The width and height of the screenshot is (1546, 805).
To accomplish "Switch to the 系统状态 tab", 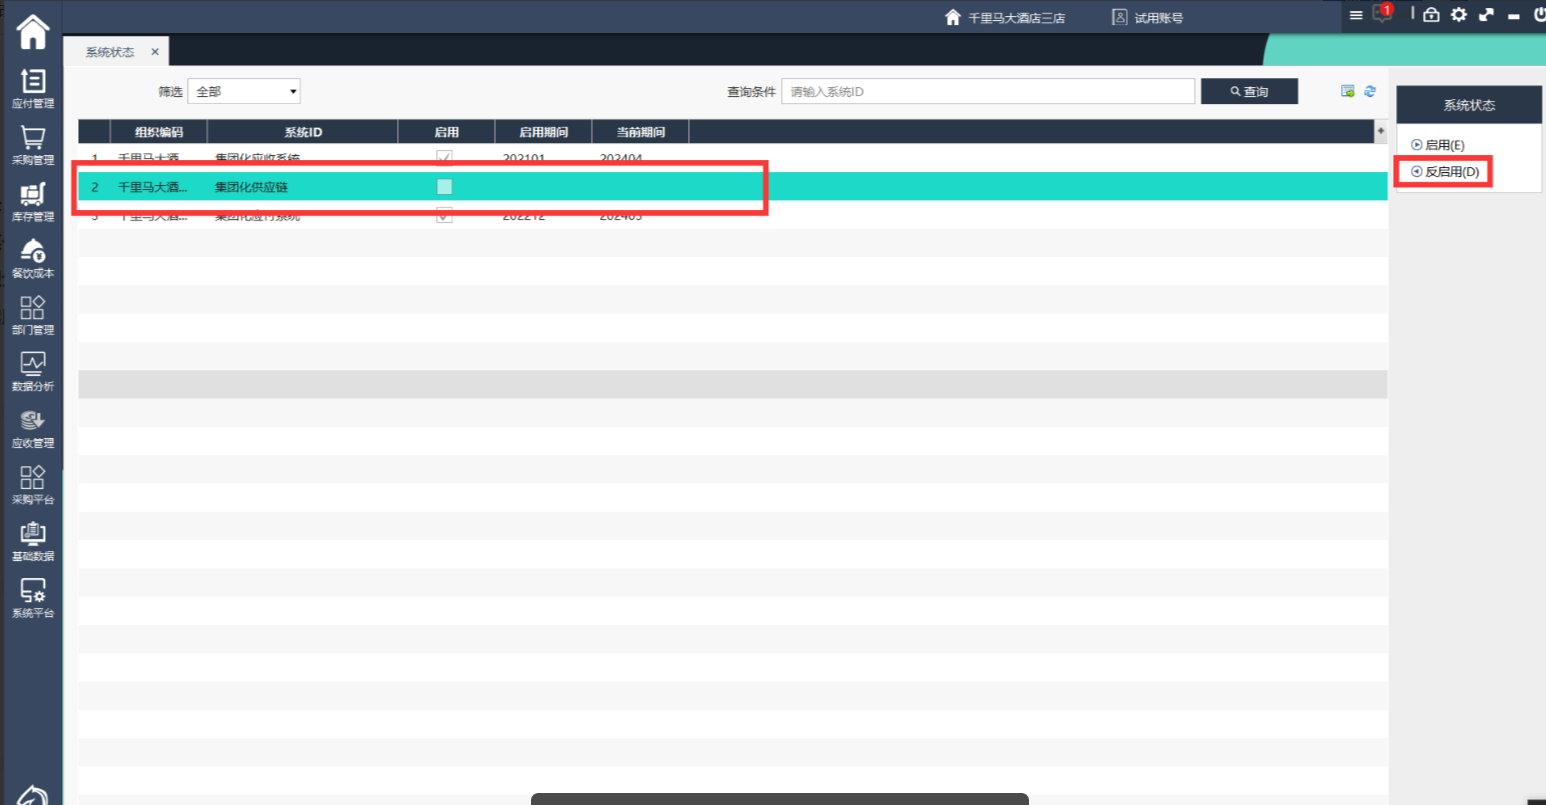I will 110,52.
